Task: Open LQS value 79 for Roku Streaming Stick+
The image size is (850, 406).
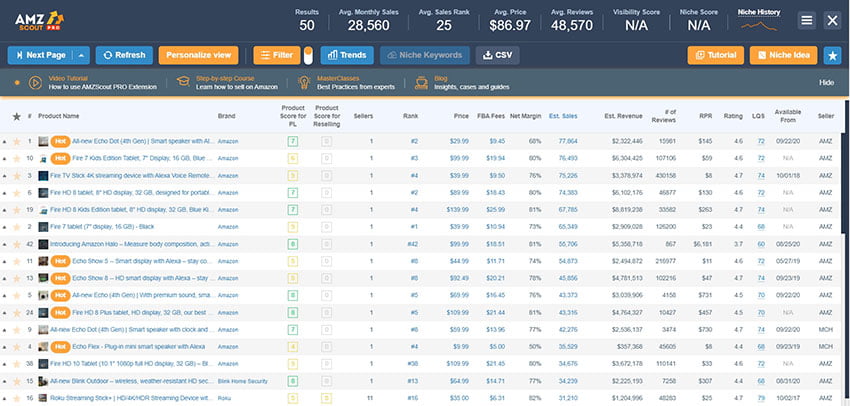Action: coord(761,398)
